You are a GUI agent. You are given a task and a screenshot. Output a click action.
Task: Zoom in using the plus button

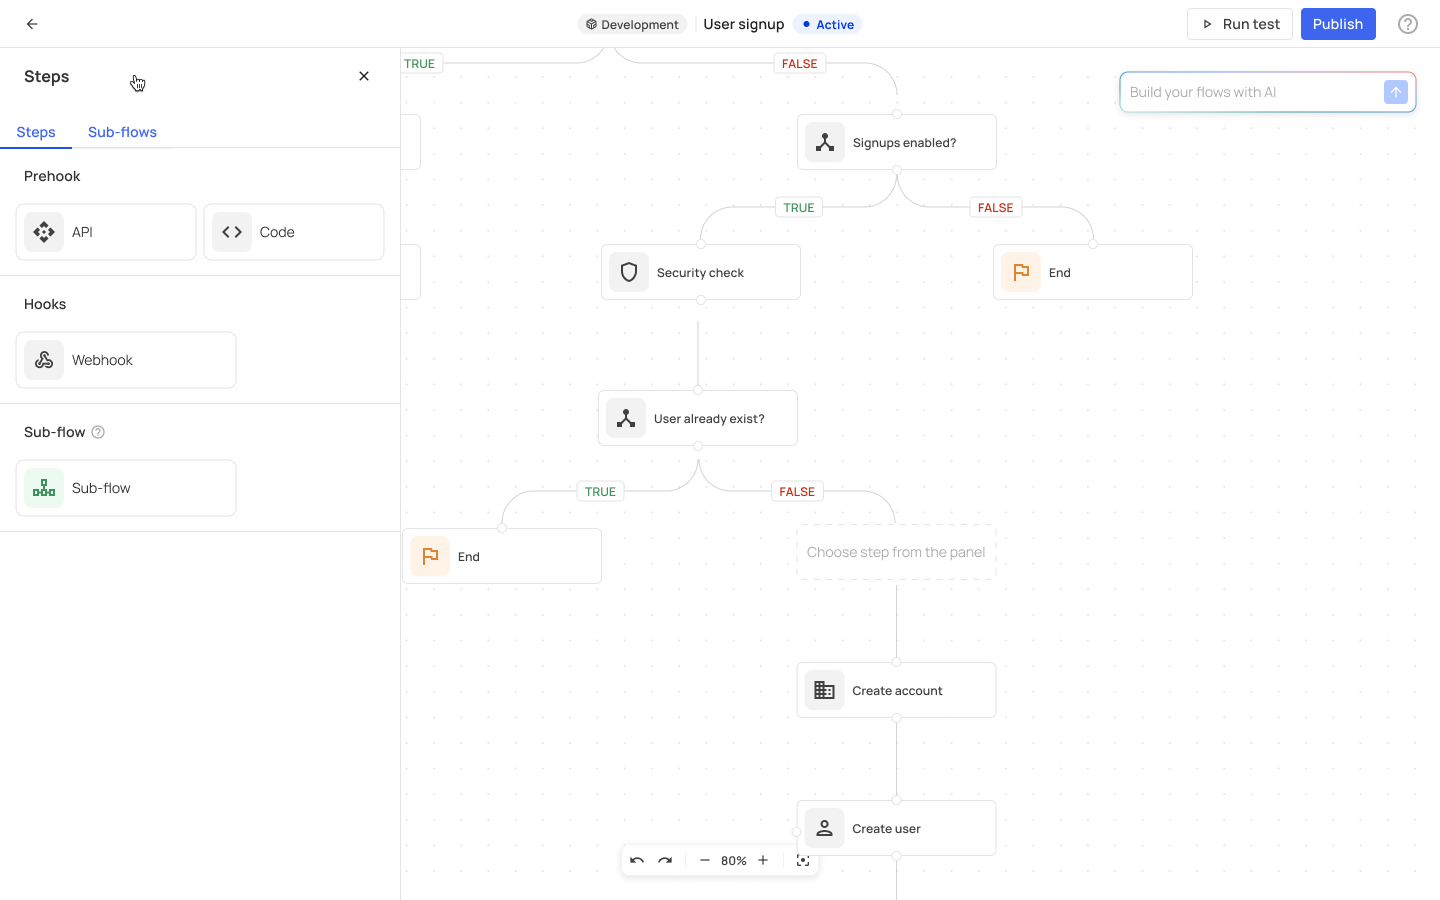click(763, 860)
